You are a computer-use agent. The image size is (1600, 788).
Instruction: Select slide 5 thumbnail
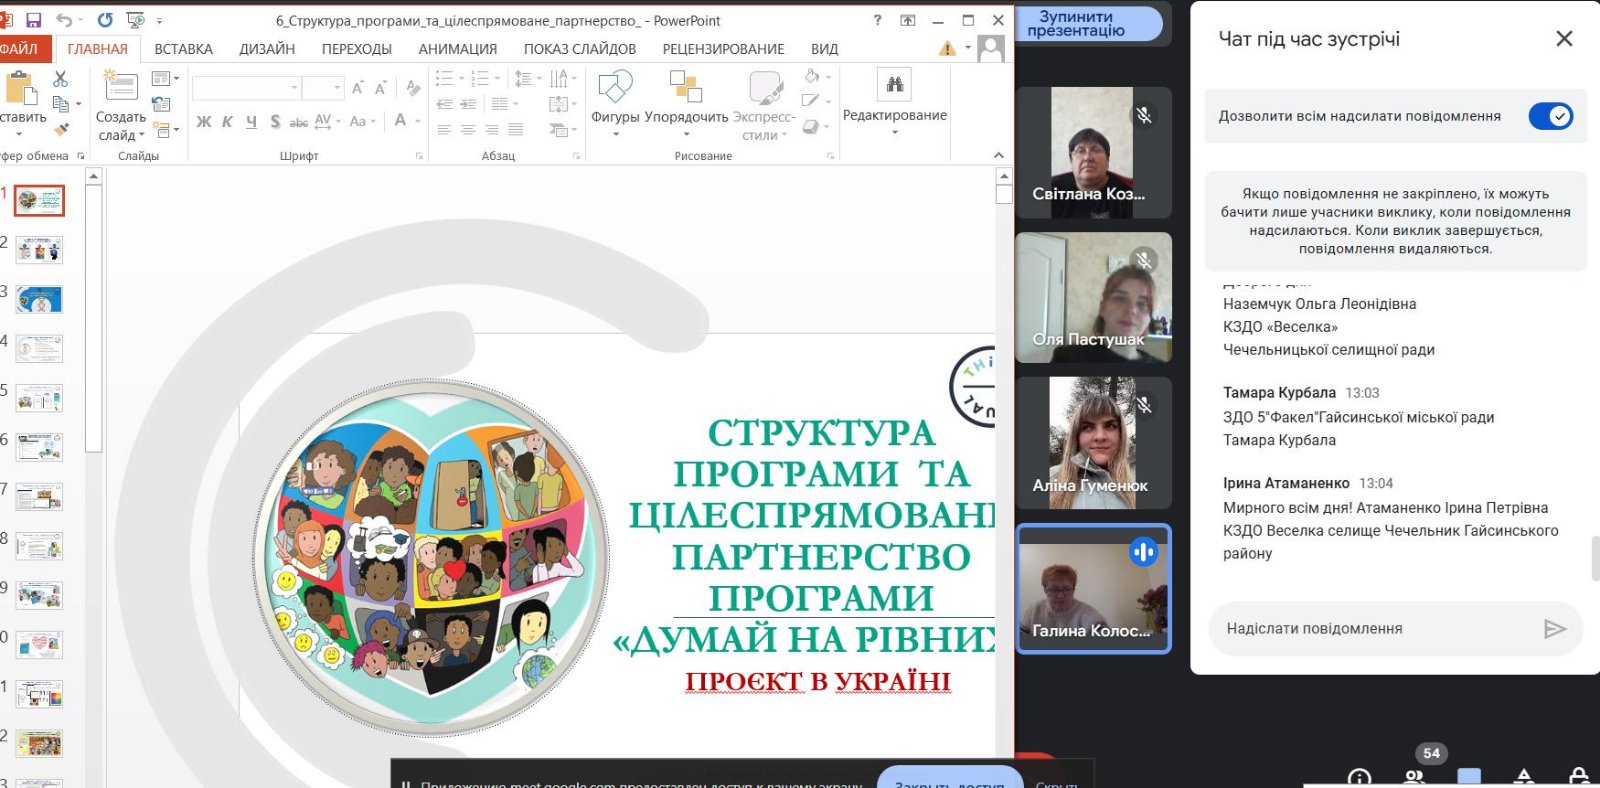coord(39,398)
